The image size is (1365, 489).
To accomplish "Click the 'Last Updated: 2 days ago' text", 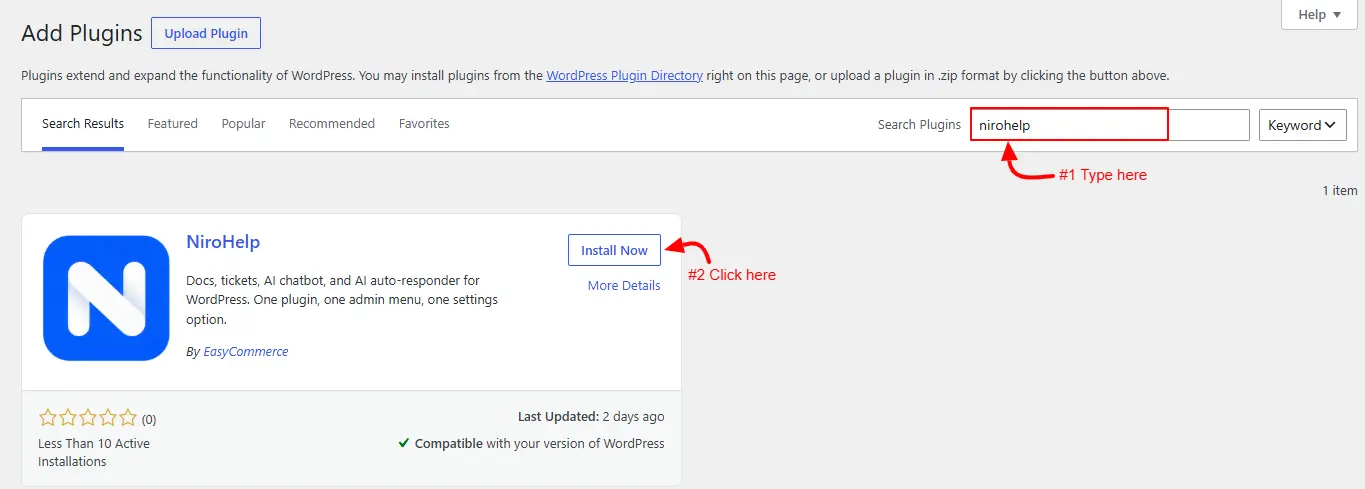I will [591, 417].
